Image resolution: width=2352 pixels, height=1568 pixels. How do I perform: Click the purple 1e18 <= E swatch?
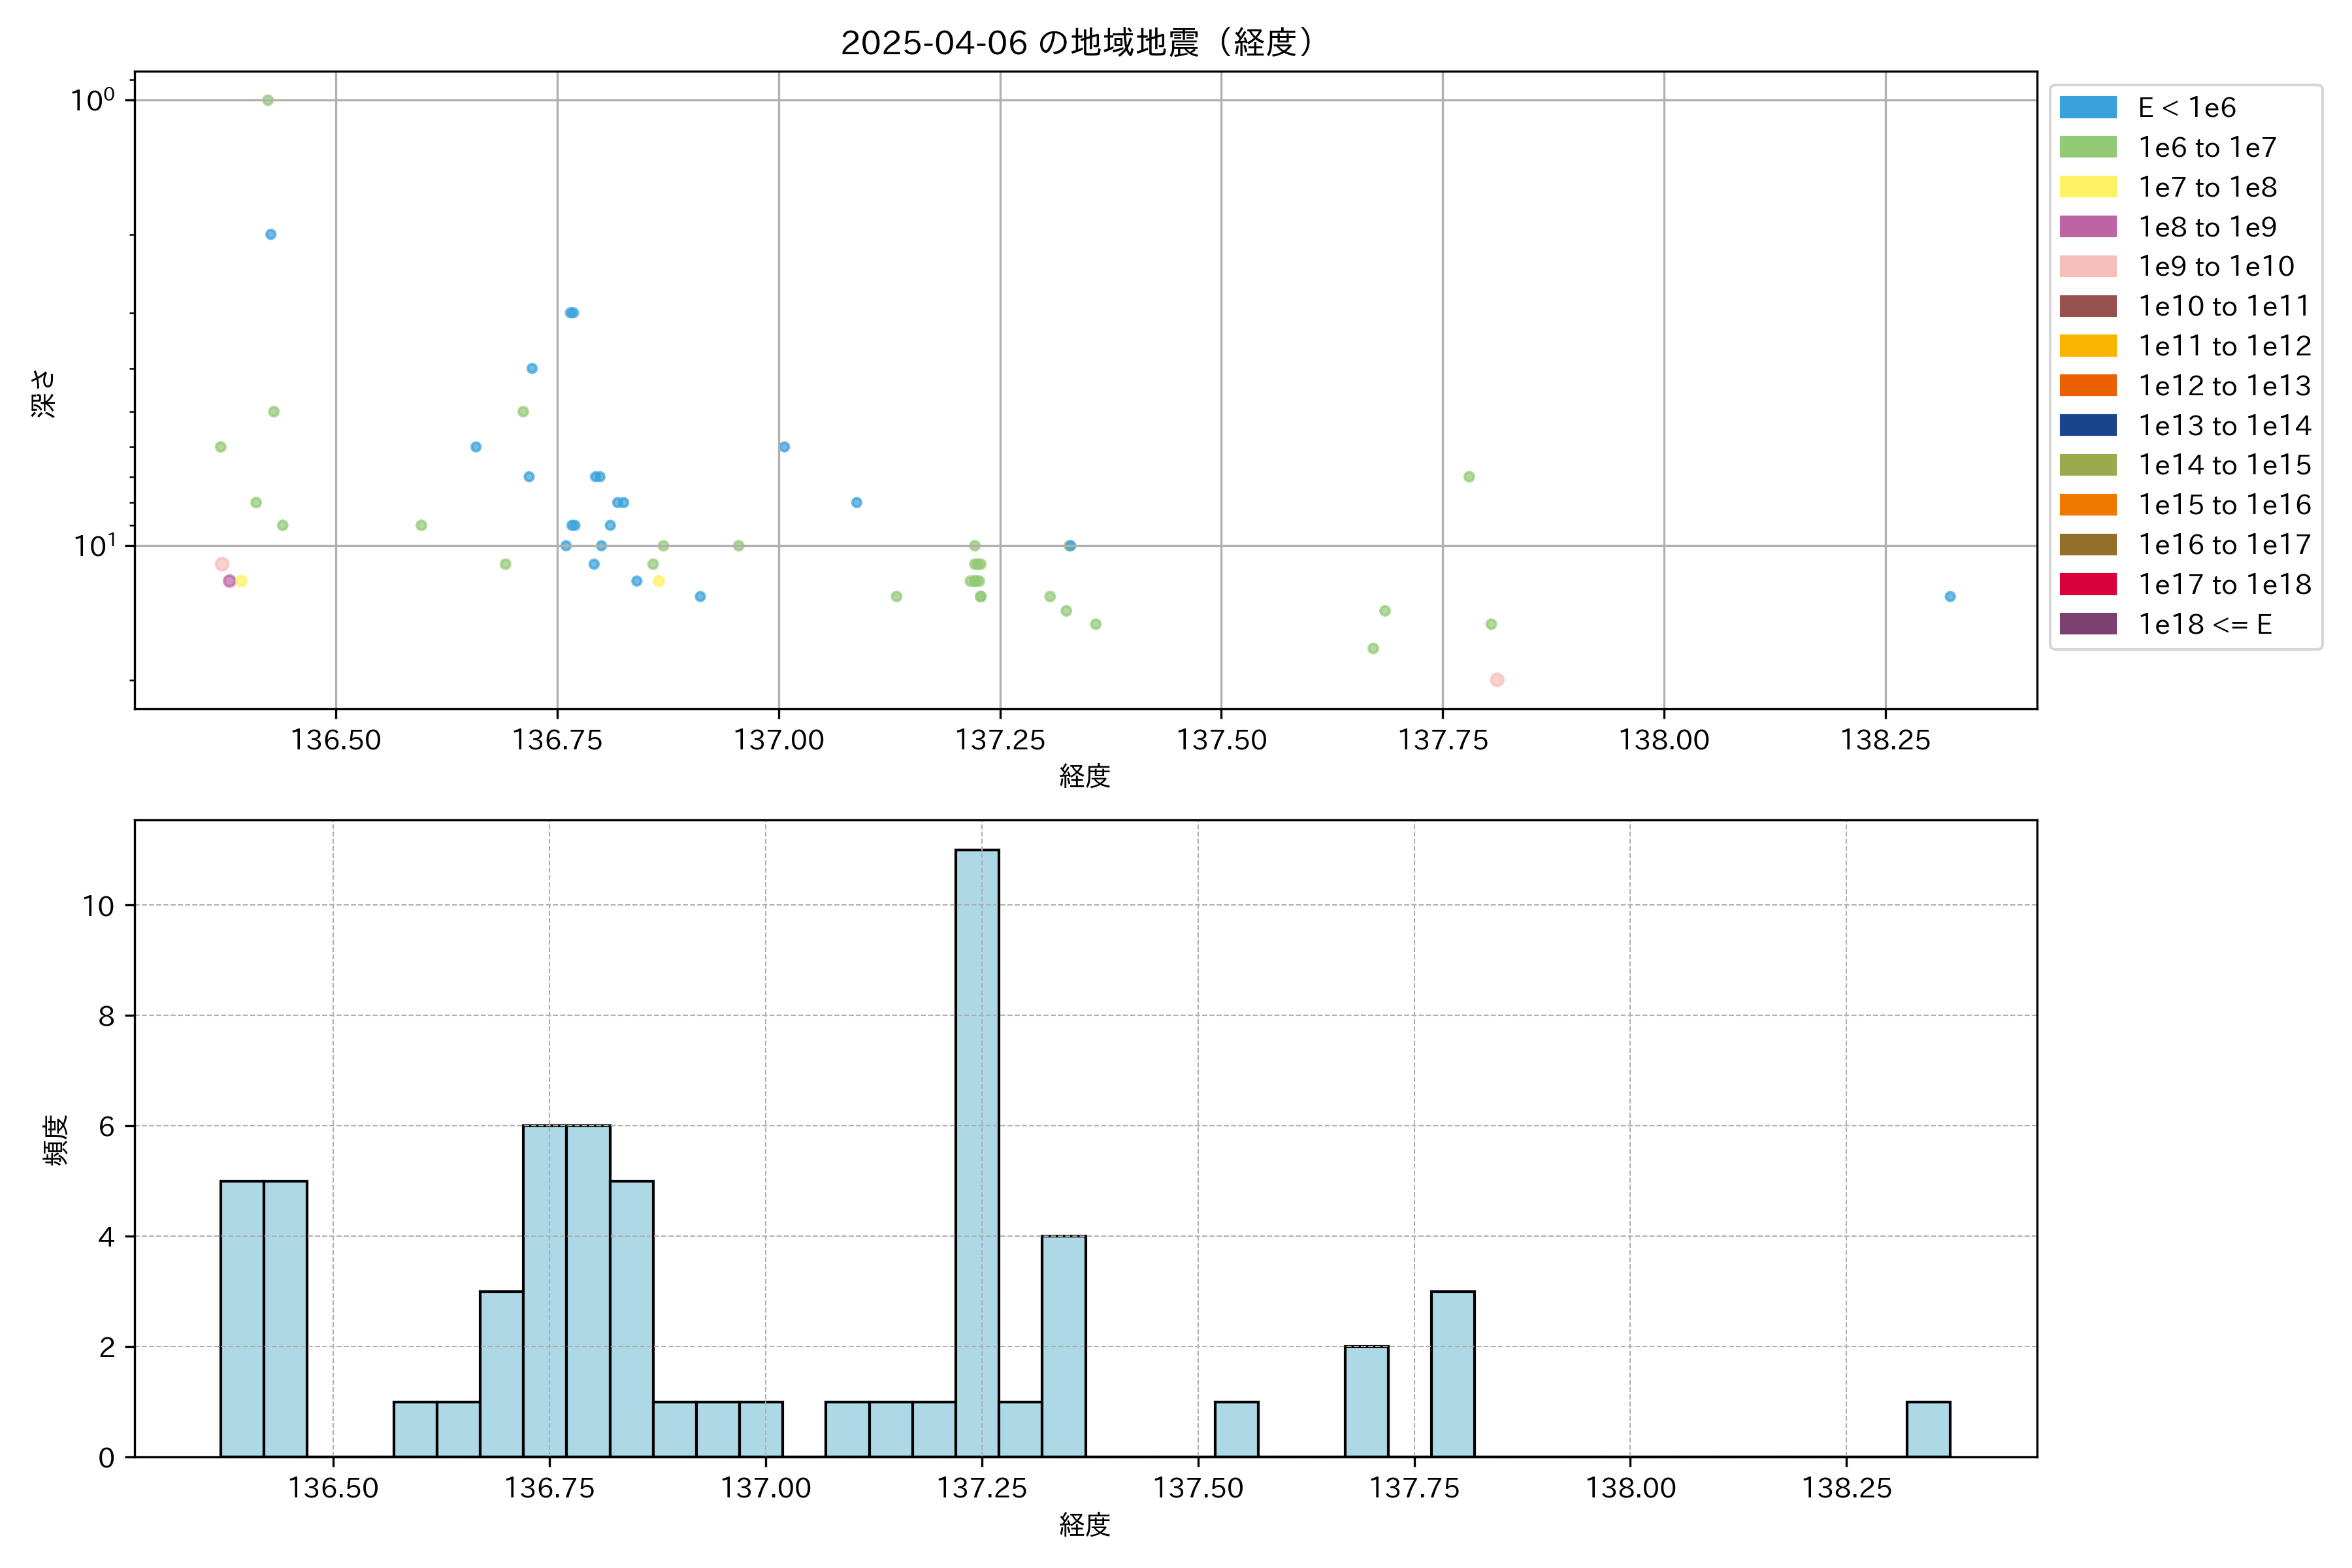[2088, 624]
